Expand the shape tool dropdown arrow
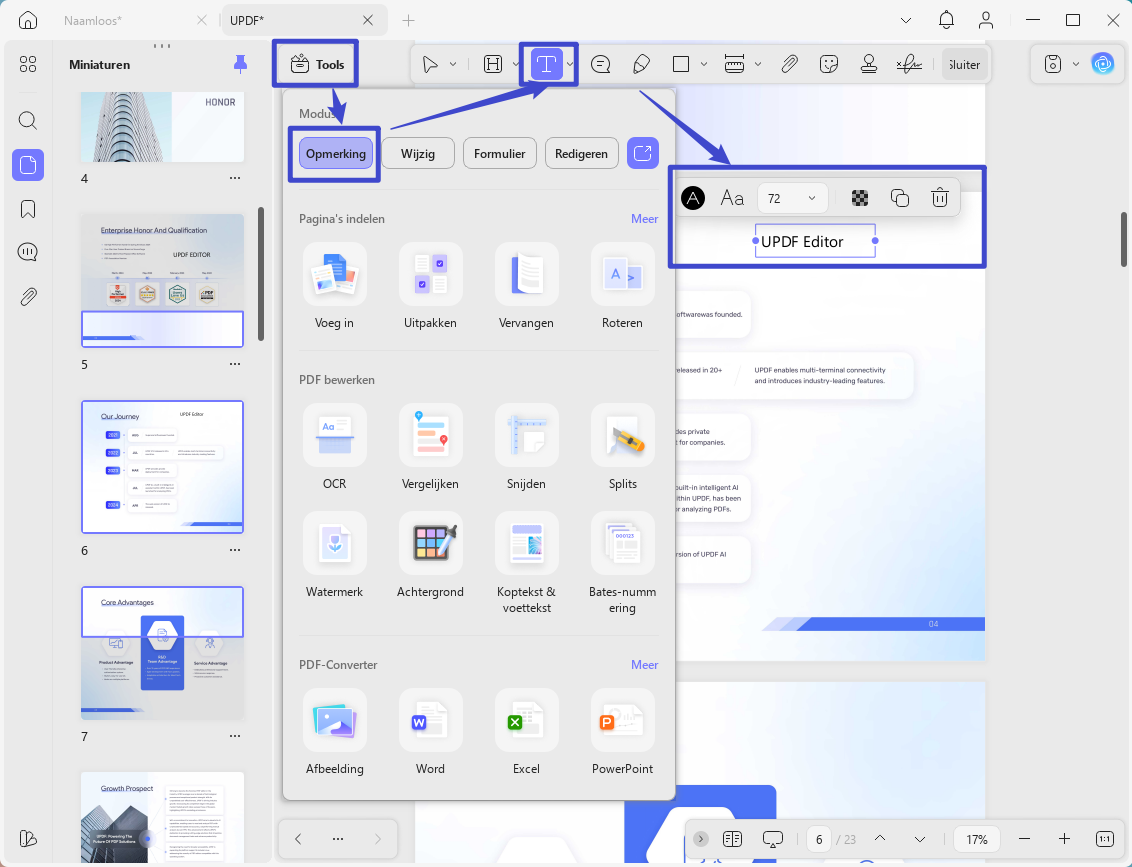The width and height of the screenshot is (1132, 867). pos(704,64)
